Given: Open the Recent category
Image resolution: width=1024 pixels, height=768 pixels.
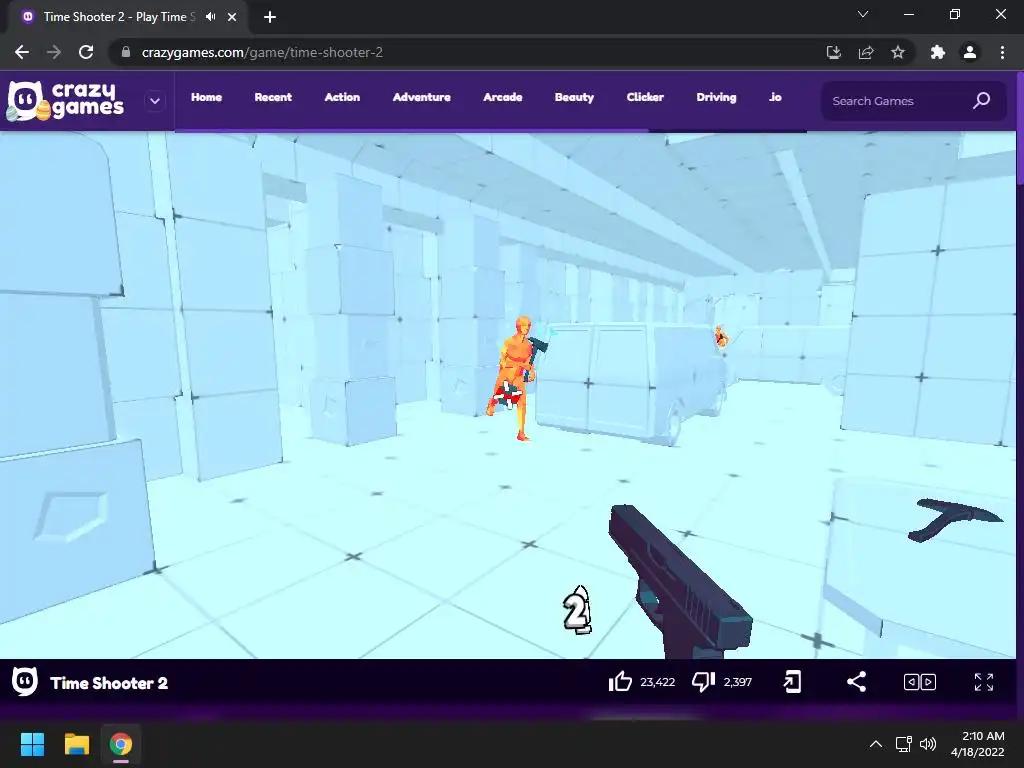Looking at the screenshot, I should (273, 97).
